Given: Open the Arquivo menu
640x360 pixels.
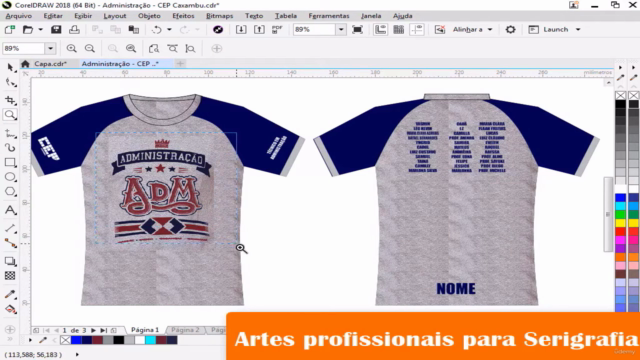Looking at the screenshot, I should [x=19, y=16].
